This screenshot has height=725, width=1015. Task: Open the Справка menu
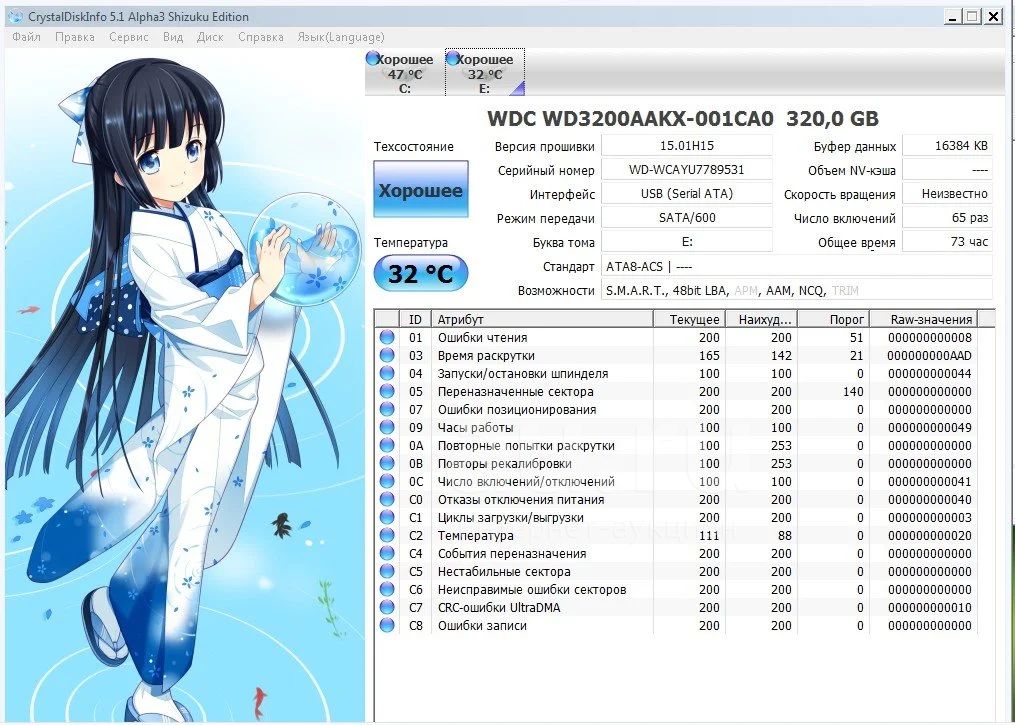tap(260, 37)
